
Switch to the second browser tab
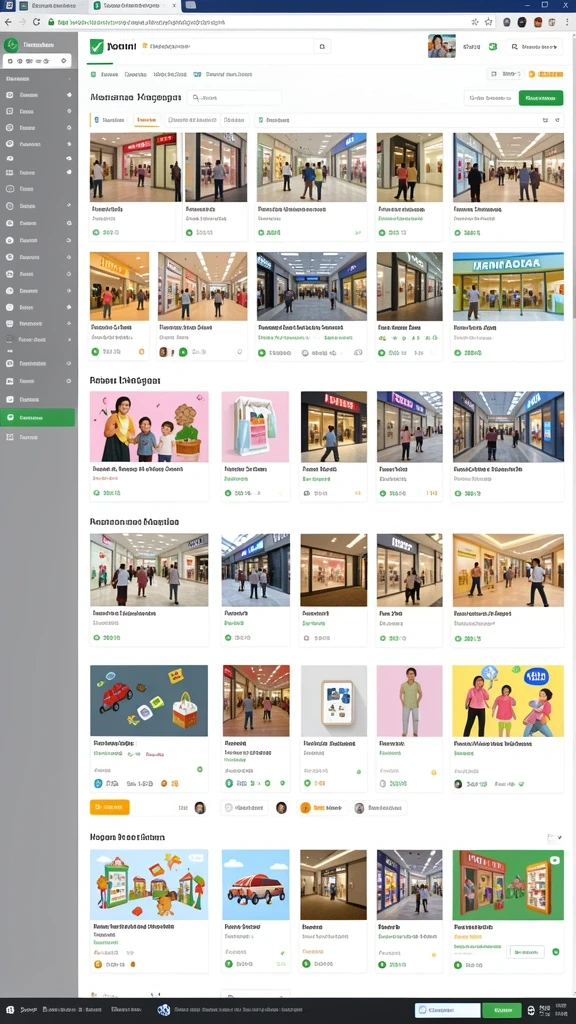point(133,6)
